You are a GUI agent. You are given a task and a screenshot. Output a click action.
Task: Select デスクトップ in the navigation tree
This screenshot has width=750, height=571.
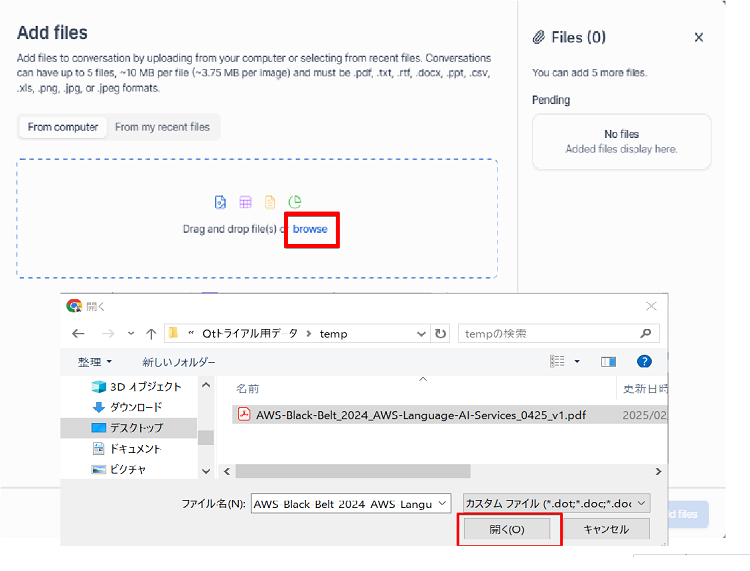(128, 428)
